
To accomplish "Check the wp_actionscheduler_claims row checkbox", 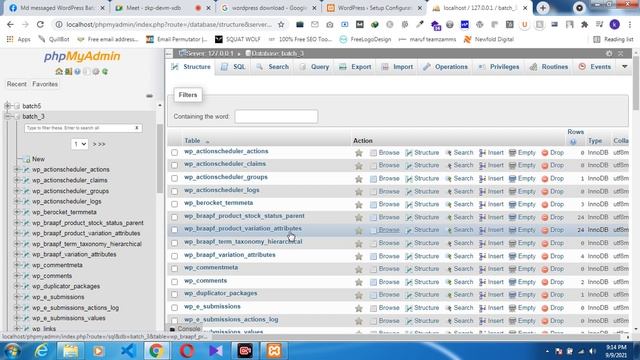I will coord(175,165).
